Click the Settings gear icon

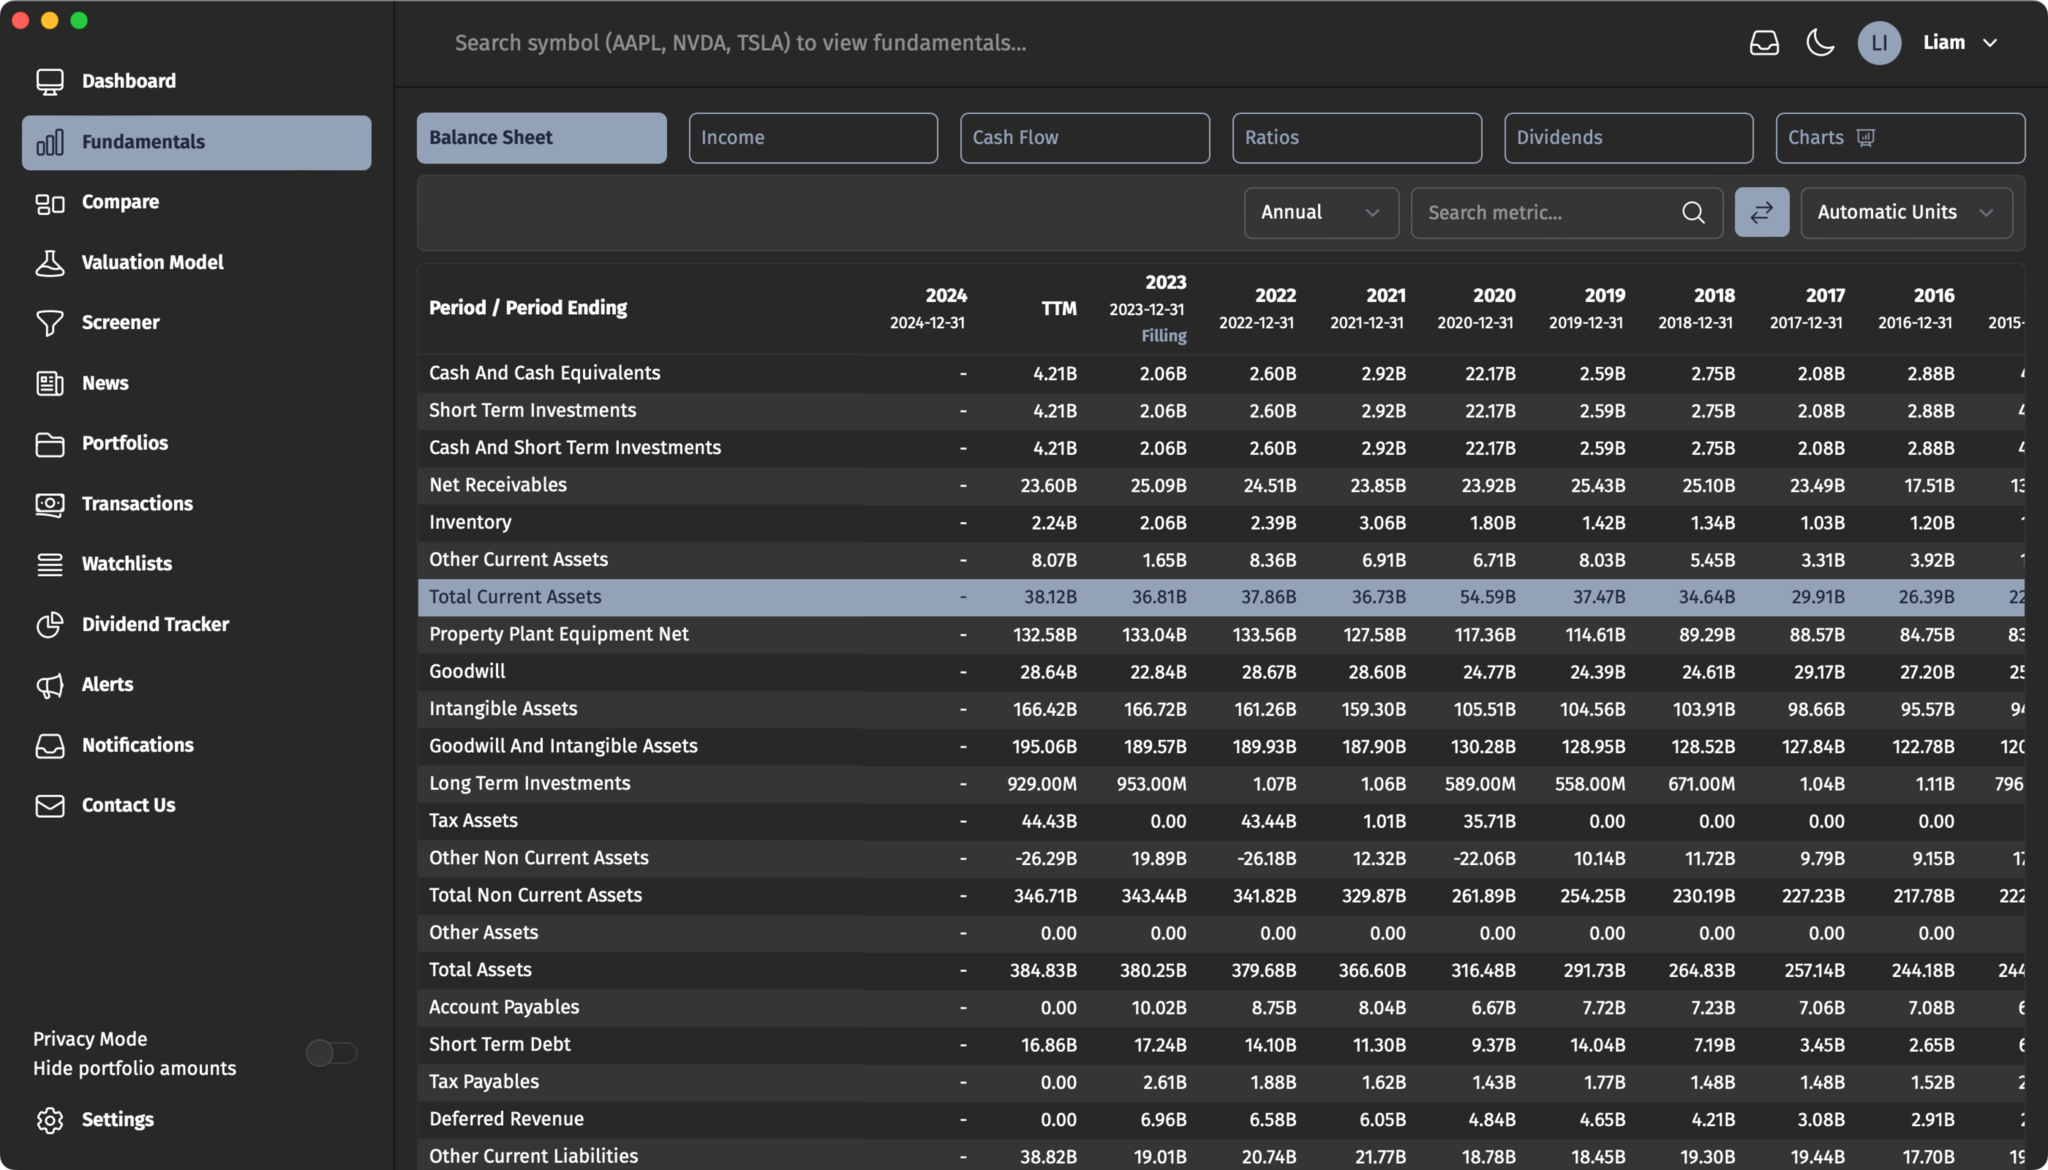49,1120
